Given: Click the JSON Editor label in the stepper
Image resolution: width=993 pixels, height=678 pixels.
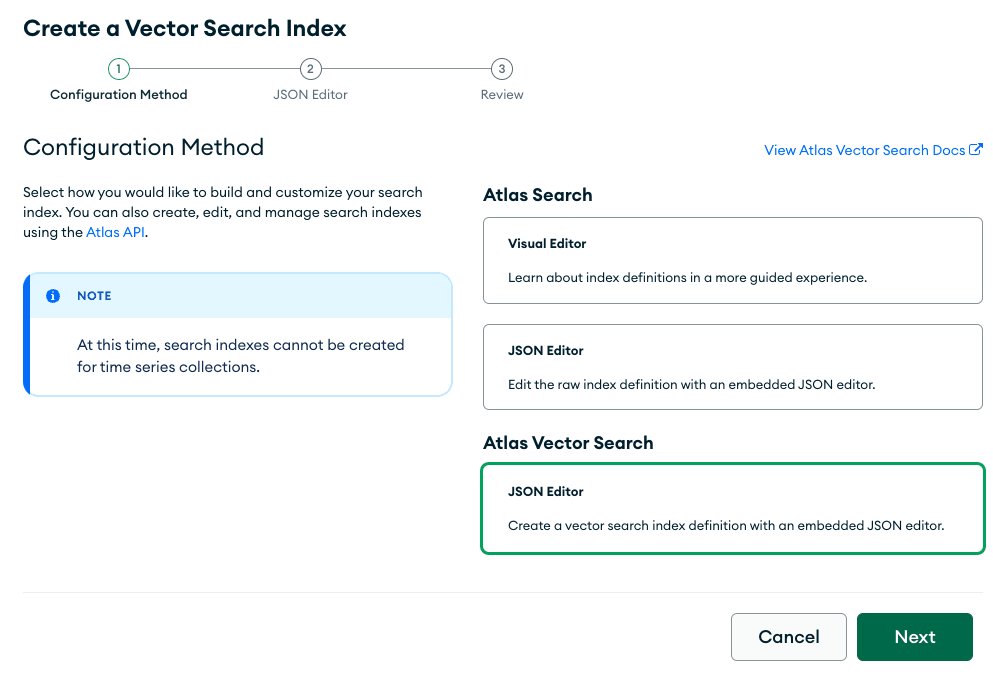Looking at the screenshot, I should pyautogui.click(x=310, y=94).
